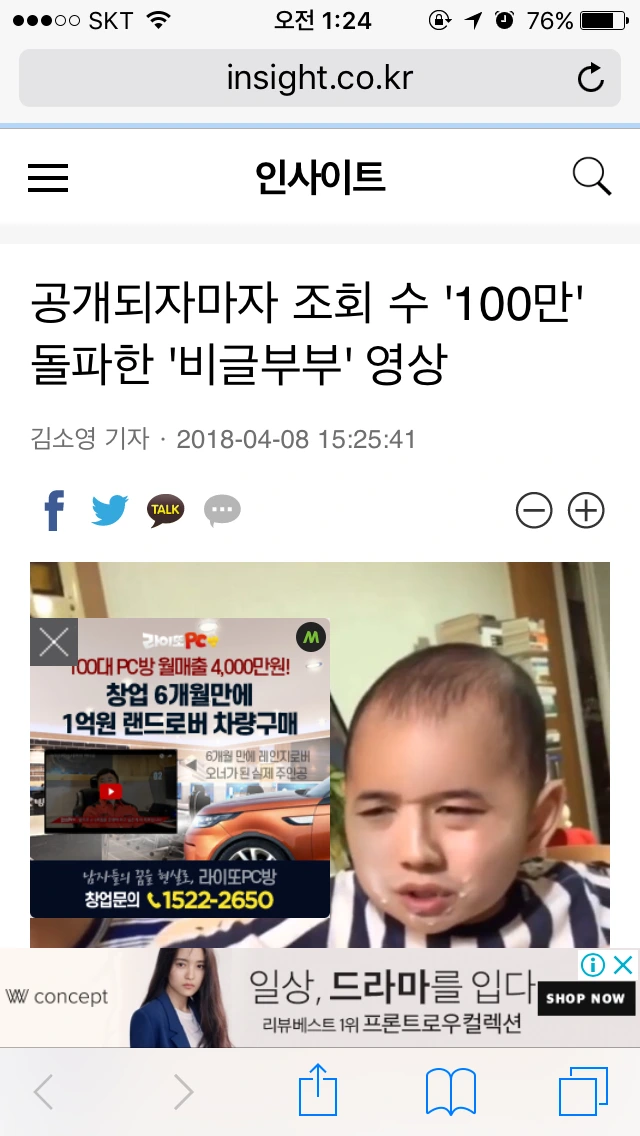The width and height of the screenshot is (640, 1136).
Task: Reload the page in address bar
Action: [x=590, y=78]
